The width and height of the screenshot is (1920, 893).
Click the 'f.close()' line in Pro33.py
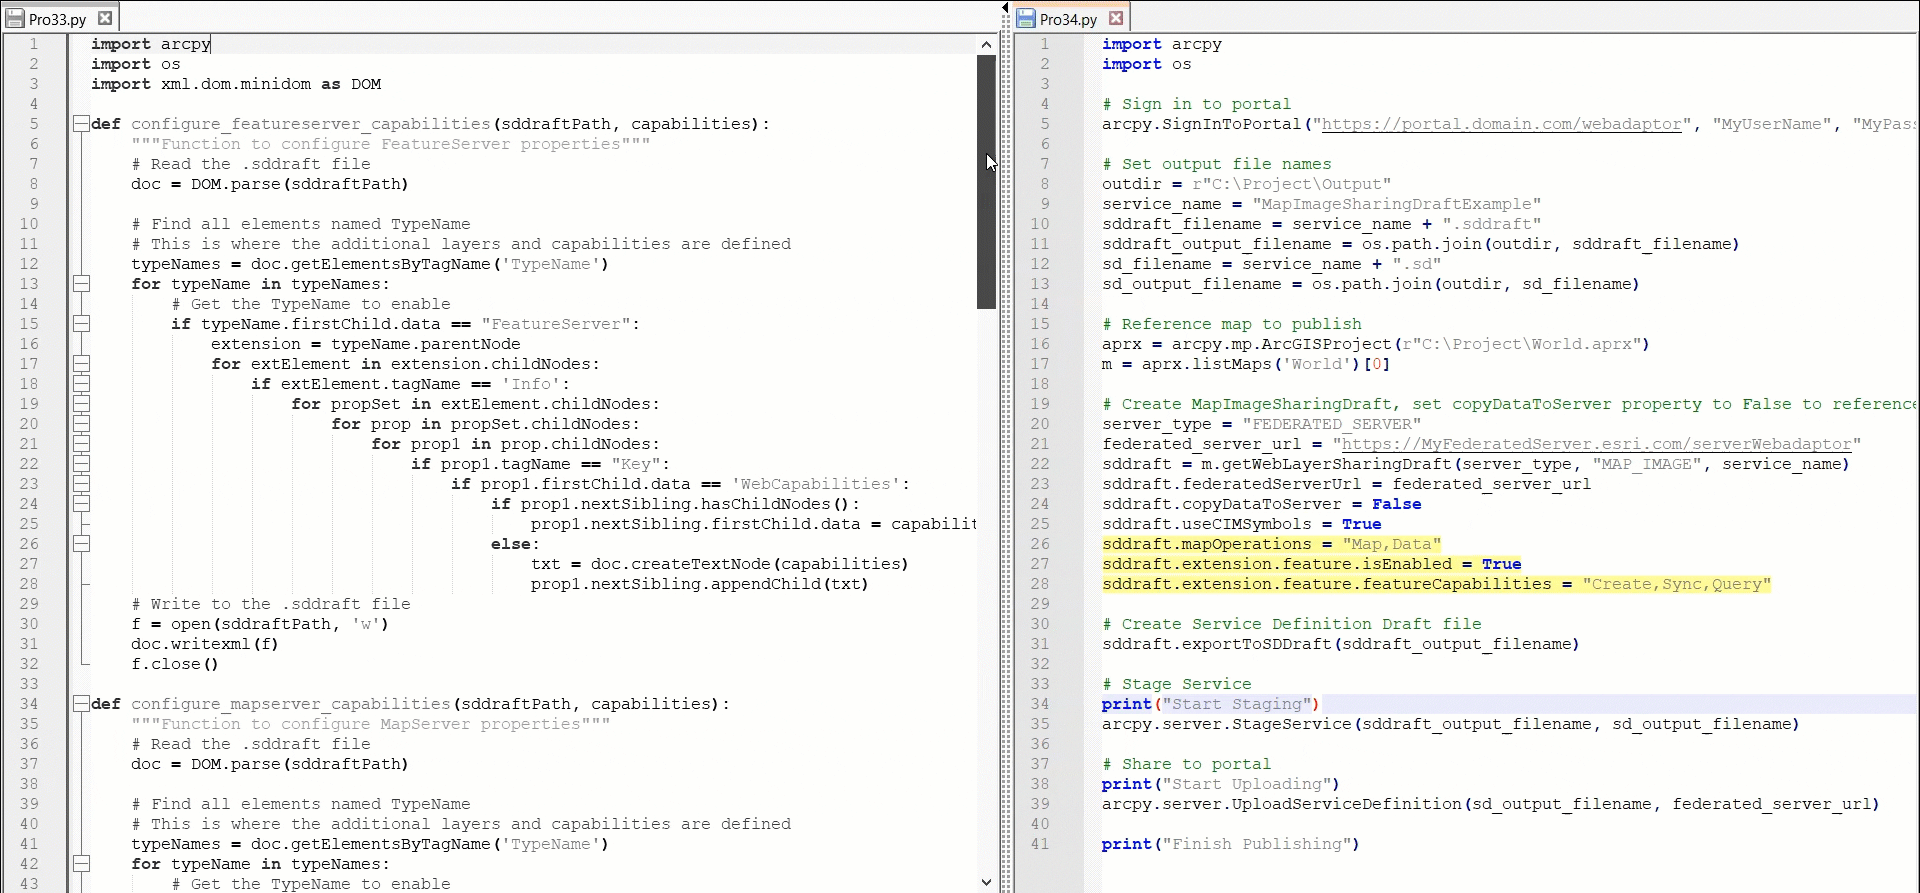pos(175,664)
